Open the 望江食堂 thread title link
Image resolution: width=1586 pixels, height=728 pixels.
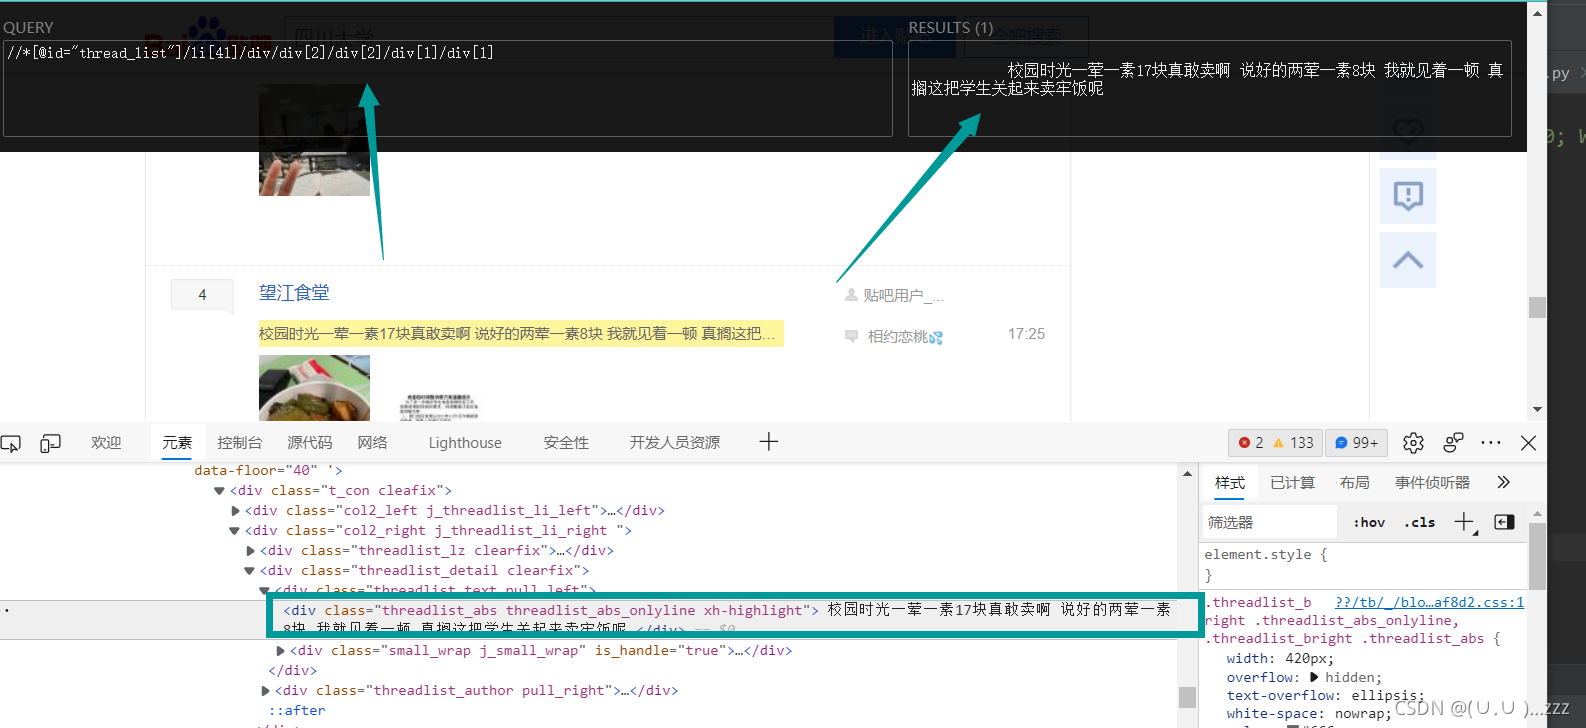(294, 292)
